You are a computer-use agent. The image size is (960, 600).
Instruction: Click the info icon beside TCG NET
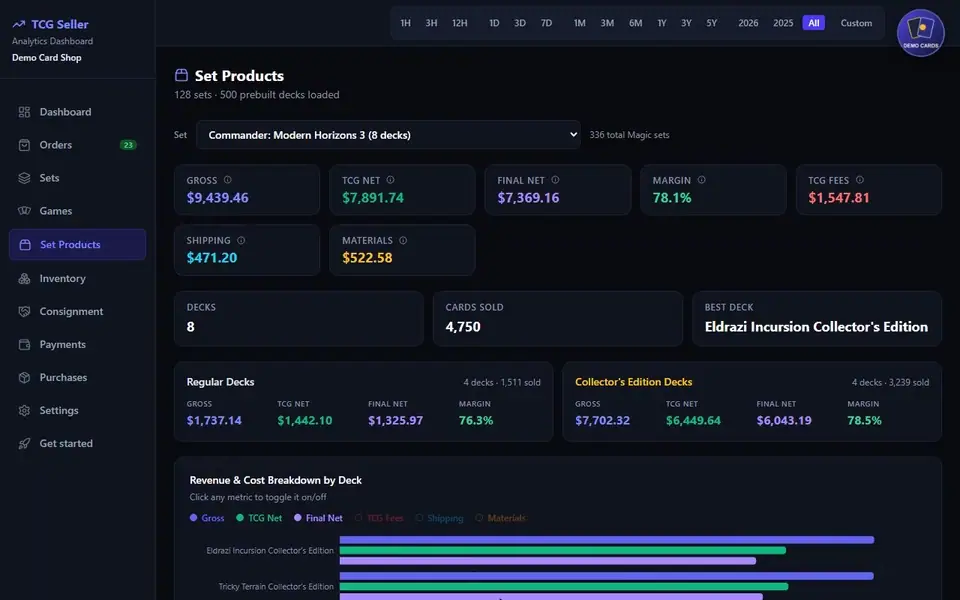pos(391,180)
